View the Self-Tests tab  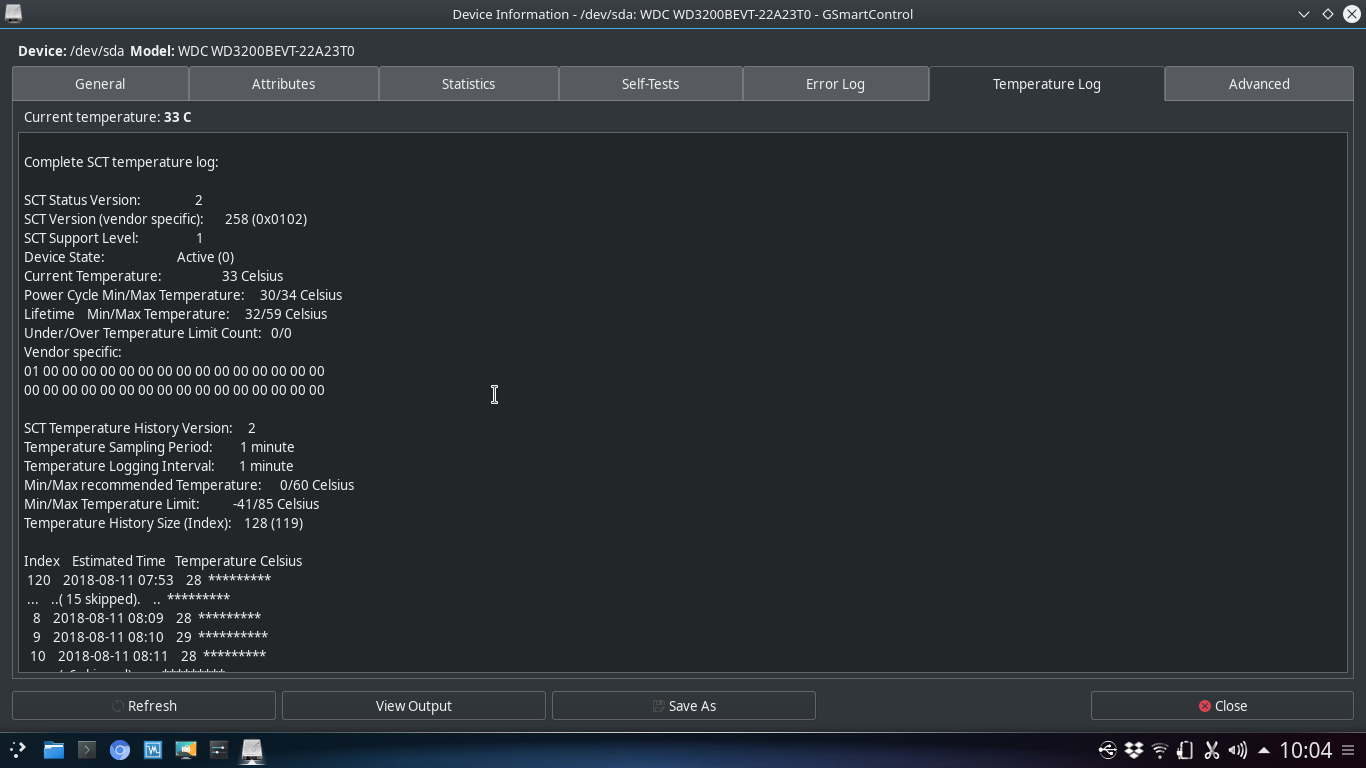pos(650,83)
